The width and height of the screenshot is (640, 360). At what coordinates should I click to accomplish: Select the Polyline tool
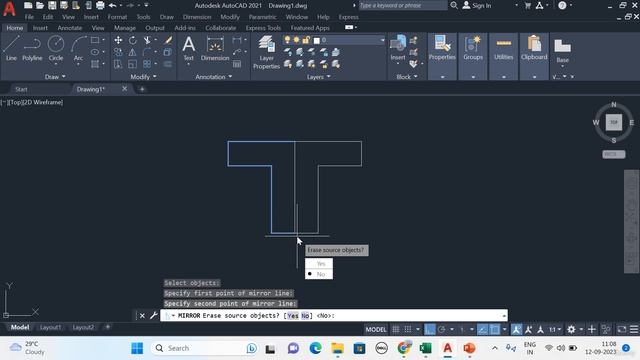tap(32, 48)
